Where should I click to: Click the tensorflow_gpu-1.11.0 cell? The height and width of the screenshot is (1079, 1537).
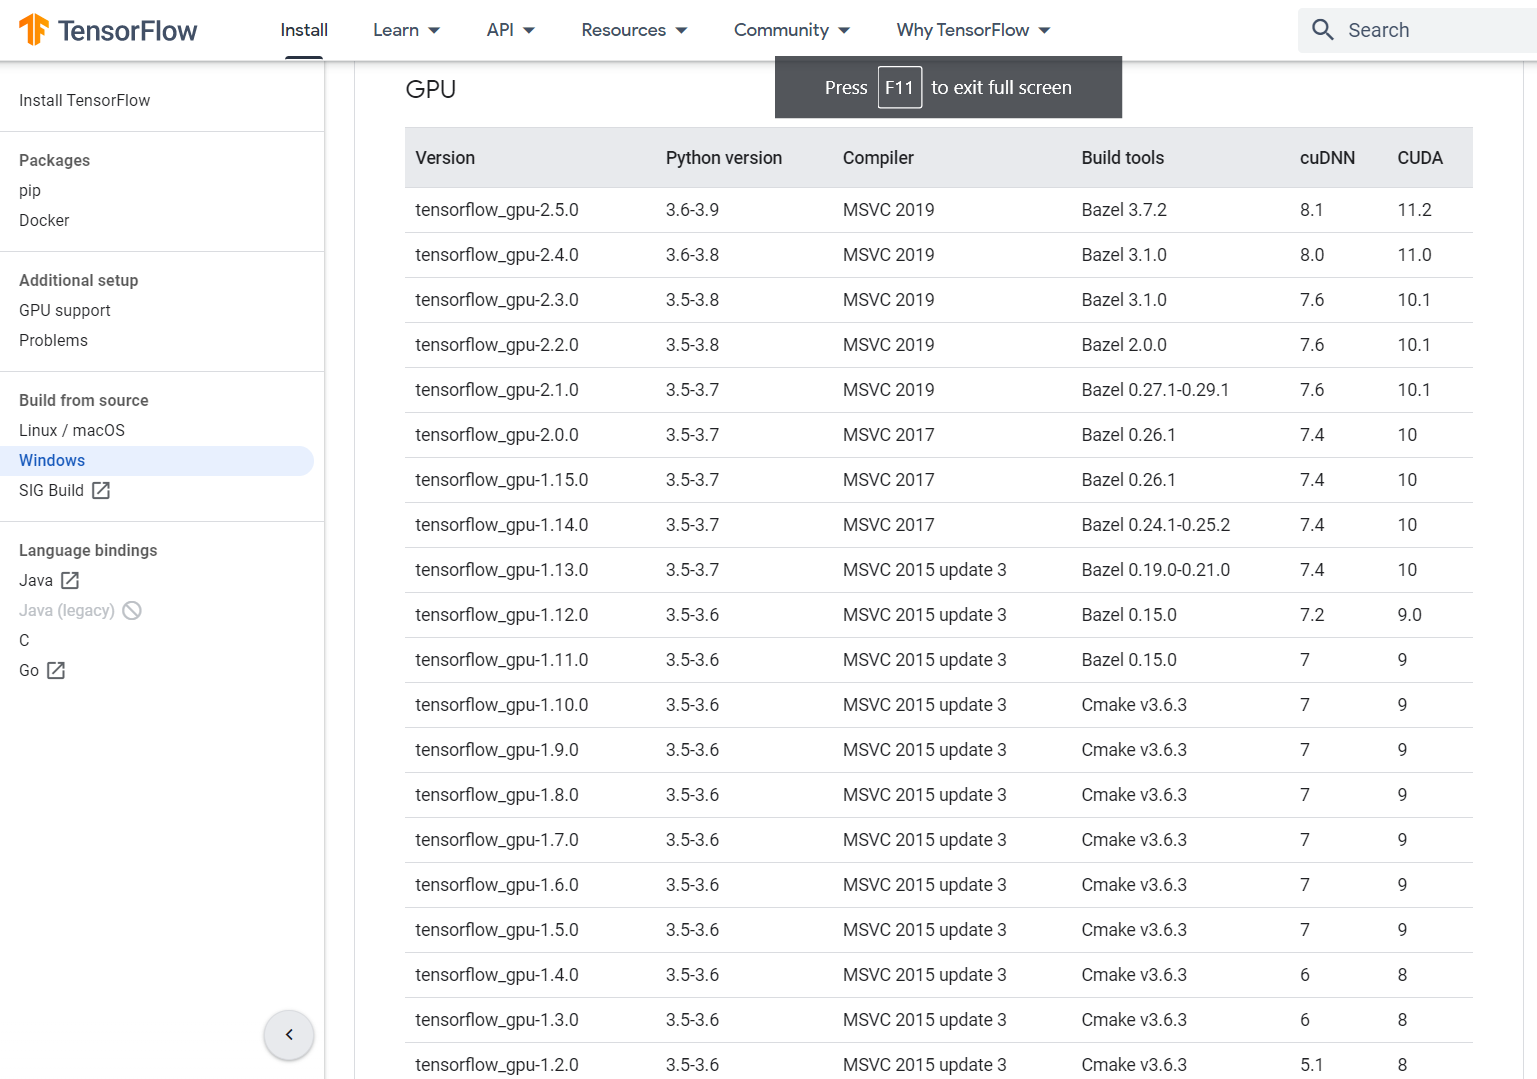502,660
